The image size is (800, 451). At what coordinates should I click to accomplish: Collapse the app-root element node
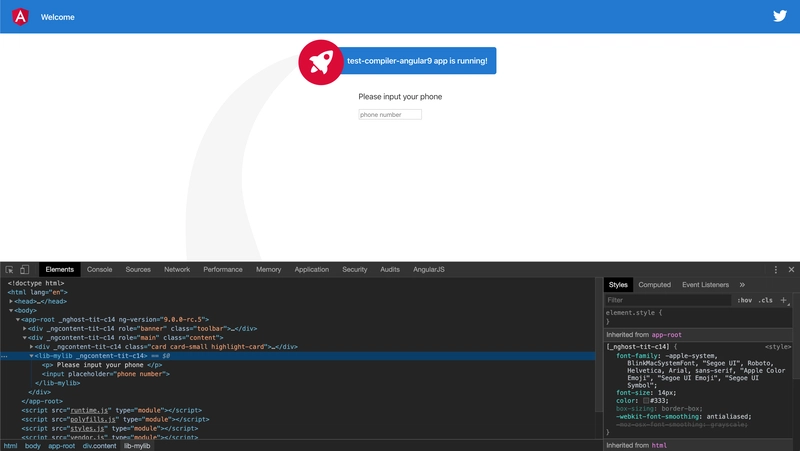pyautogui.click(x=18, y=319)
